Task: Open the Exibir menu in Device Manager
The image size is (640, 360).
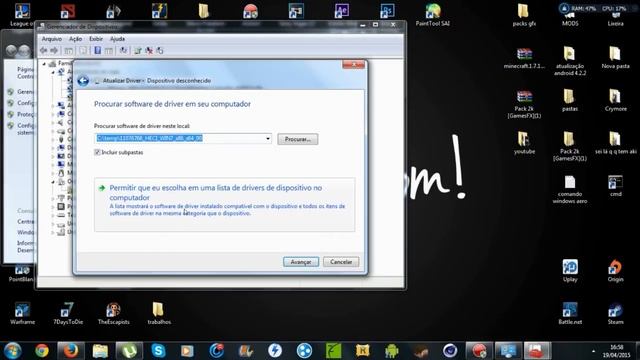Action: (x=96, y=39)
